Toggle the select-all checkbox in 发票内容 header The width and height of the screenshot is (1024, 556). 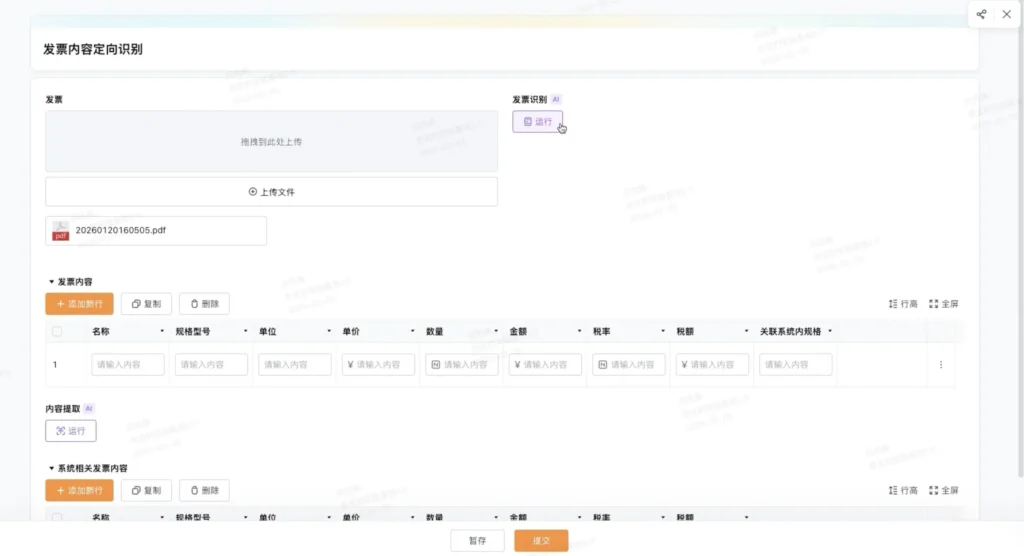click(x=57, y=331)
